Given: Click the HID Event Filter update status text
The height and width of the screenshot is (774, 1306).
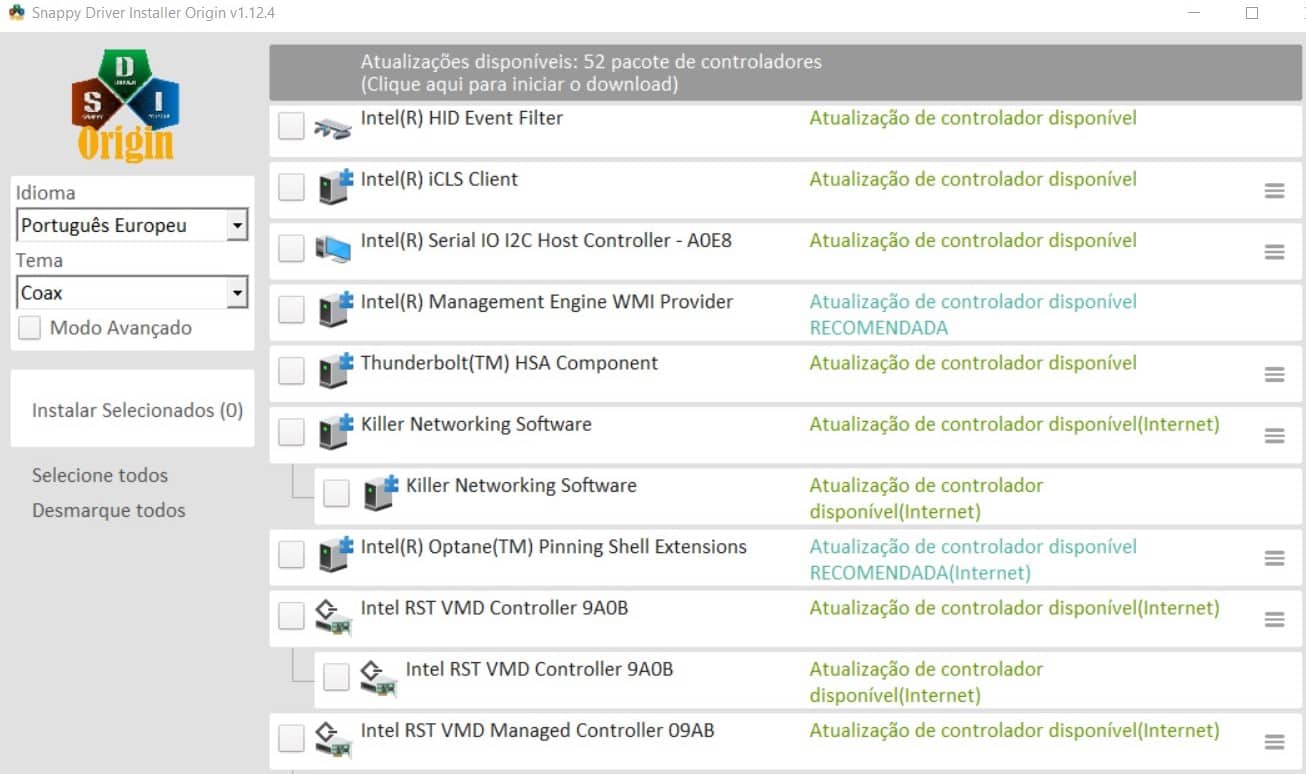Looking at the screenshot, I should point(973,118).
